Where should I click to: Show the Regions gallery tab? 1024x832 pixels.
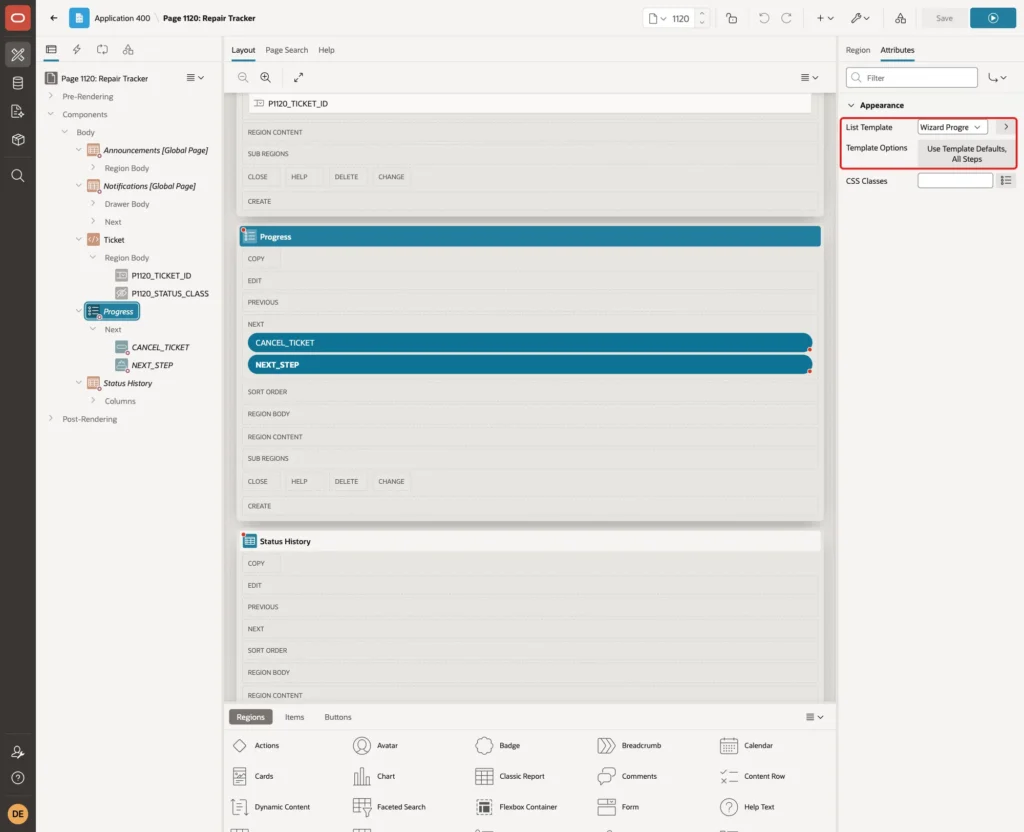[251, 717]
